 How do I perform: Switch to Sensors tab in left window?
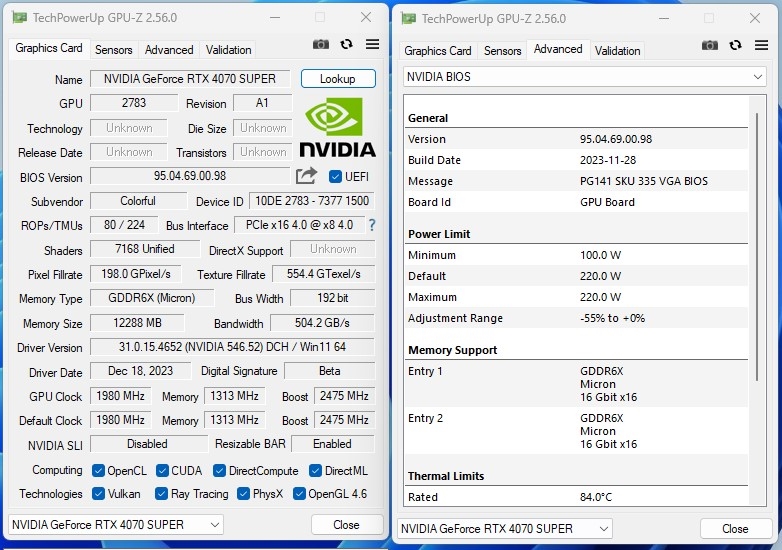click(114, 50)
